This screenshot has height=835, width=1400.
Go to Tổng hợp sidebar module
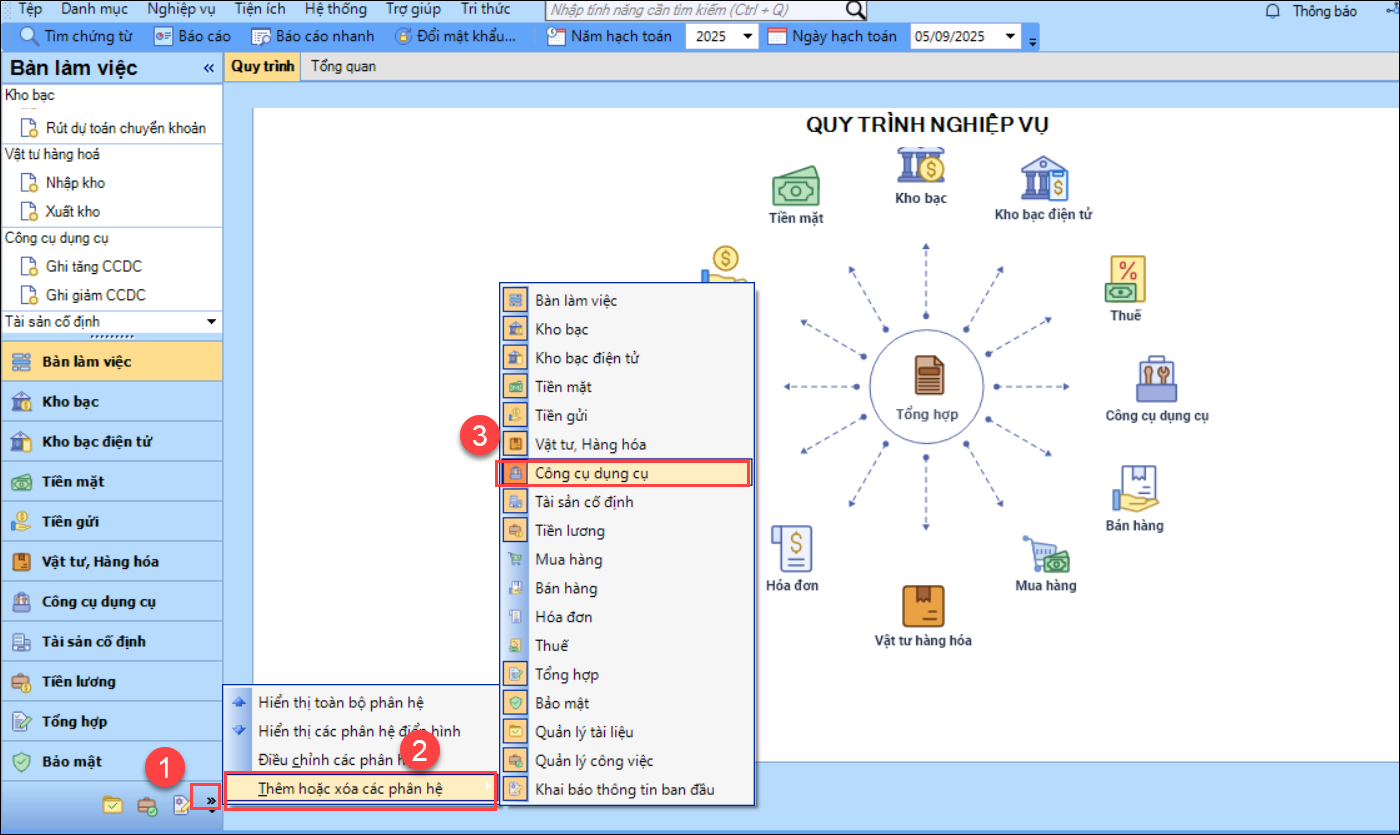[x=112, y=721]
